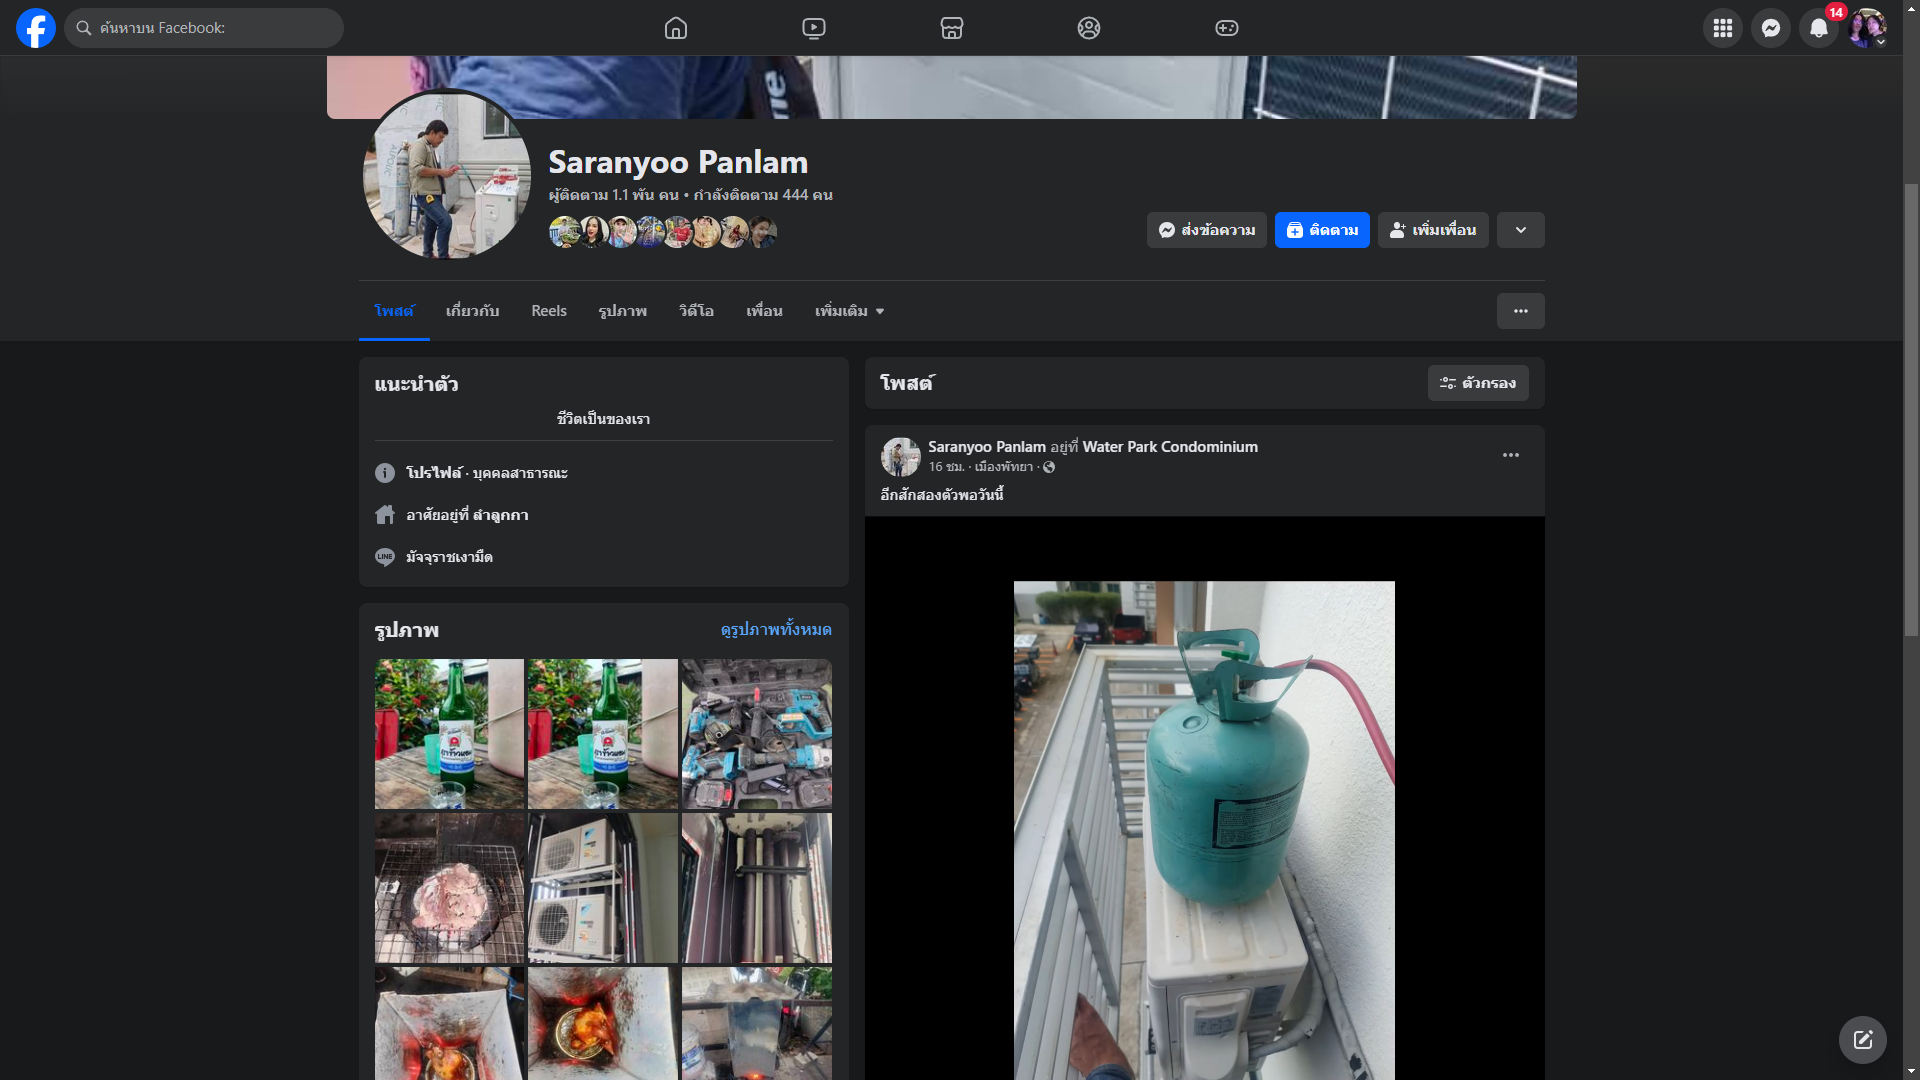
Task: Open the ตัวกรอง filters button
Action: [x=1477, y=383]
